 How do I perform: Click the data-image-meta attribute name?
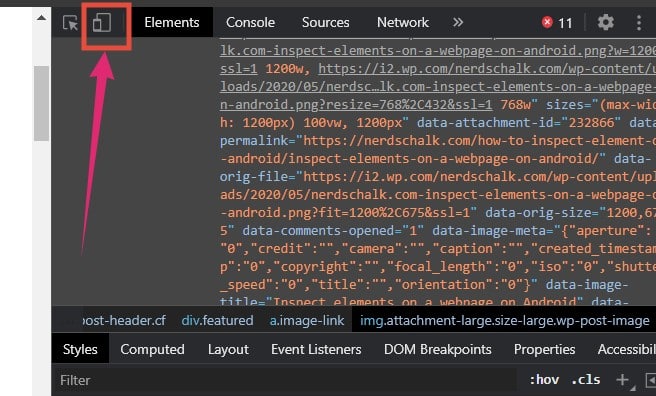489,231
